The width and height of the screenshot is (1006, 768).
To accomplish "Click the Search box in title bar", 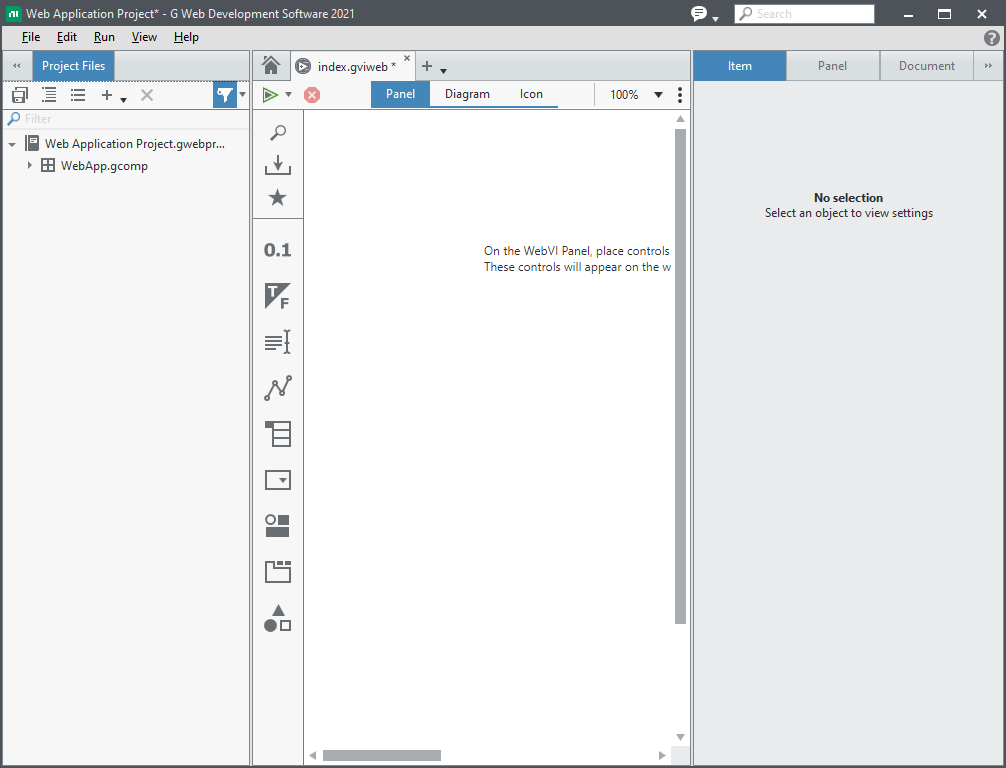I will (x=804, y=13).
